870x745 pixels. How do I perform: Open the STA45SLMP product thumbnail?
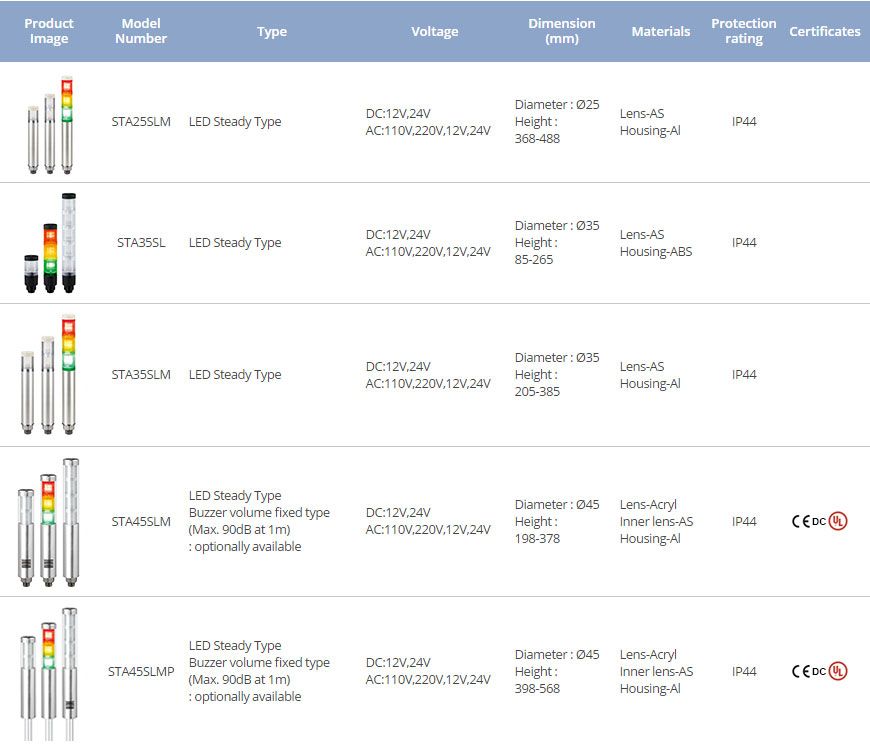[50, 672]
